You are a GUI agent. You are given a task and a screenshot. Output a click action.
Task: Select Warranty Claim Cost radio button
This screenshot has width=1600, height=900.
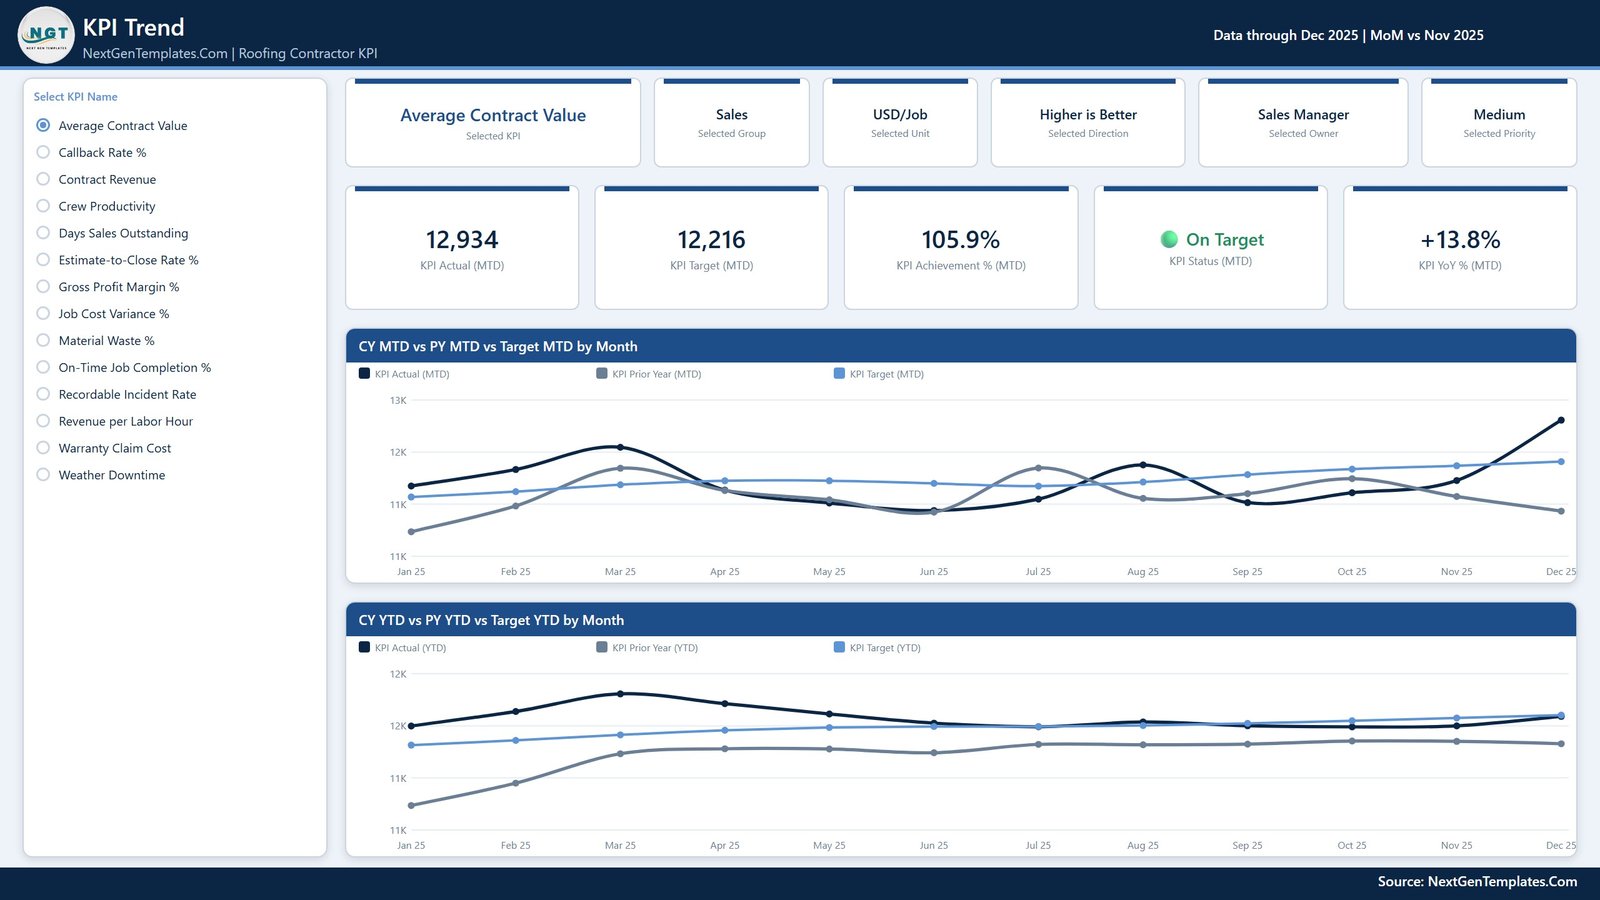coord(43,448)
